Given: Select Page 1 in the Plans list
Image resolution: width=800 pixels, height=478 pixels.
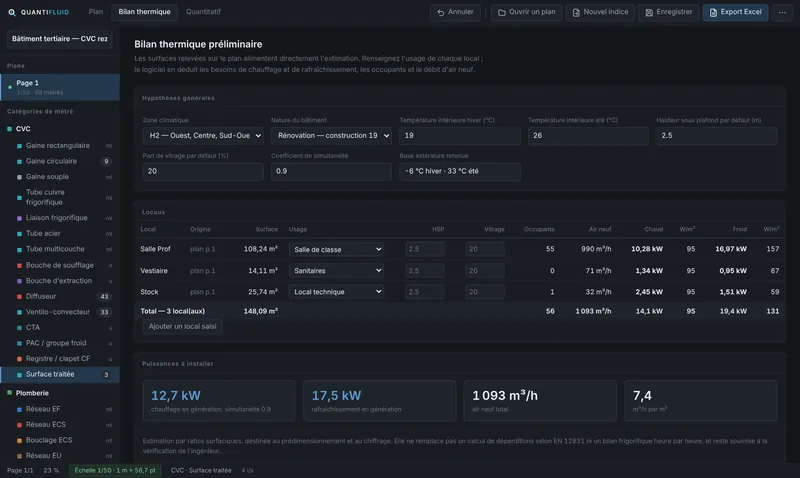Looking at the screenshot, I should coord(60,87).
